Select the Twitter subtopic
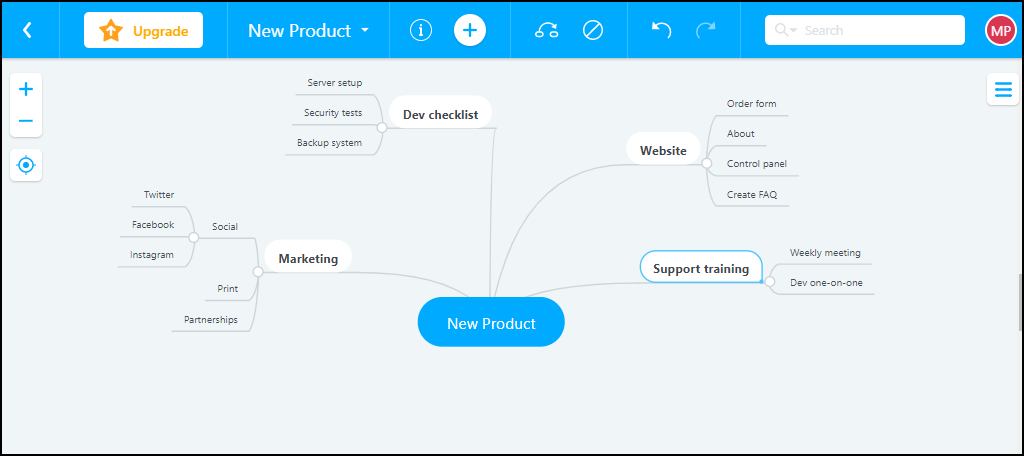This screenshot has height=456, width=1024. tap(159, 195)
